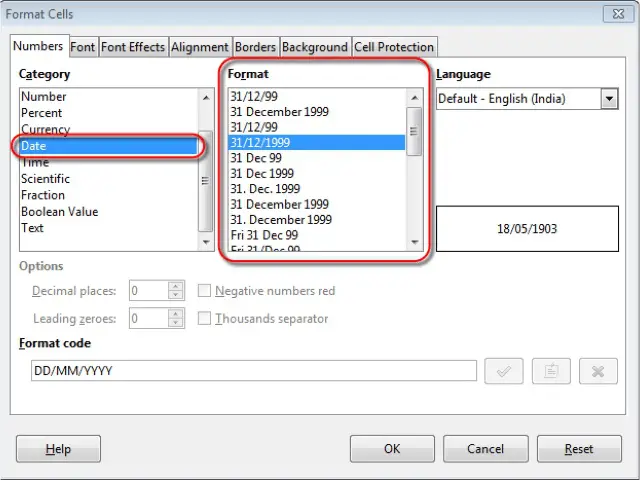Click the Format list scrollbar thumb
Screen dimensions: 640x480
coord(414,131)
